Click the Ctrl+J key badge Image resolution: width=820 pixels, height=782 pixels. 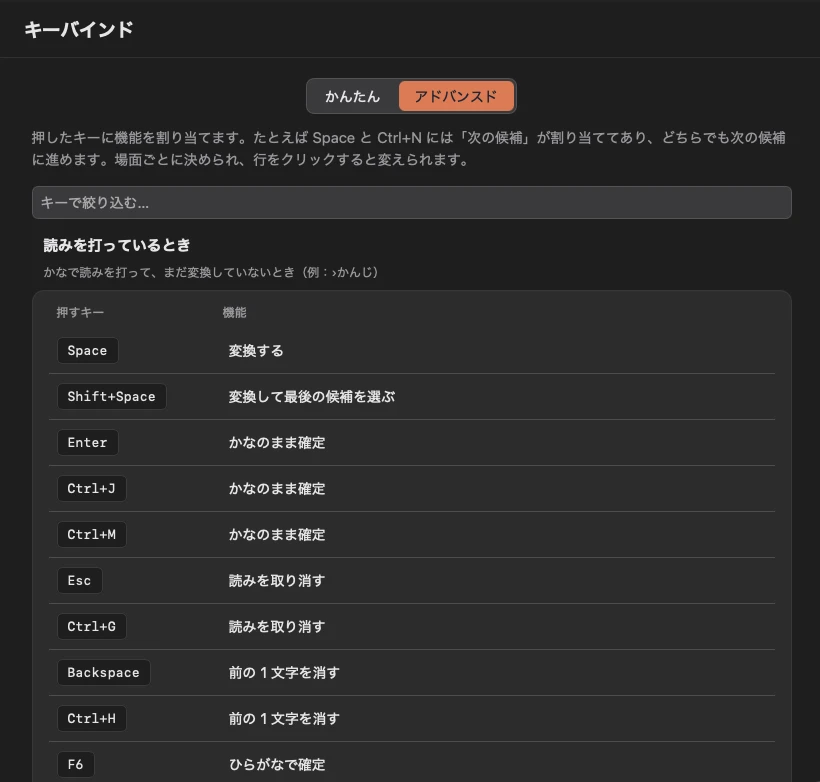click(92, 489)
